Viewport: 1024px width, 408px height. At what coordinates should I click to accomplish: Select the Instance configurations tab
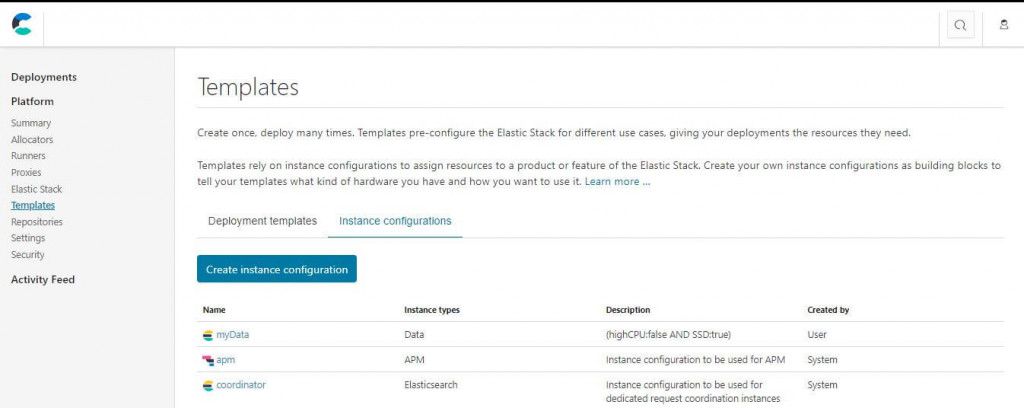pyautogui.click(x=395, y=221)
